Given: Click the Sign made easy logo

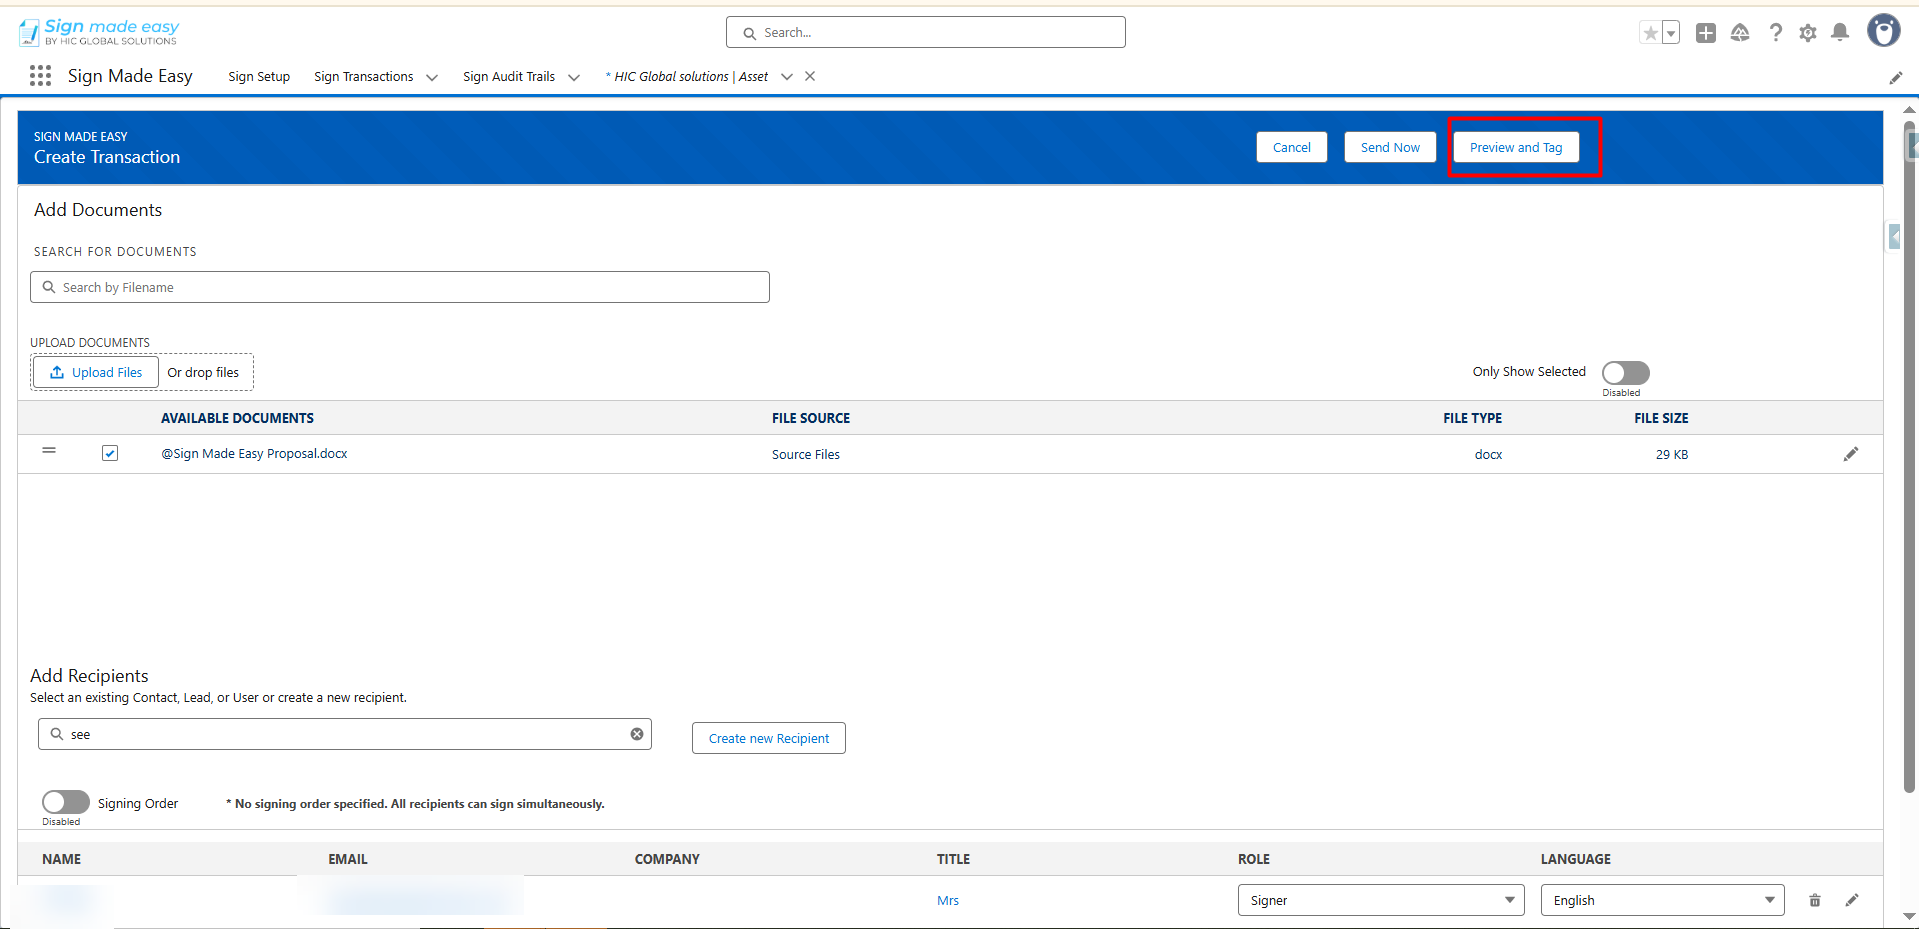Looking at the screenshot, I should (x=99, y=32).
